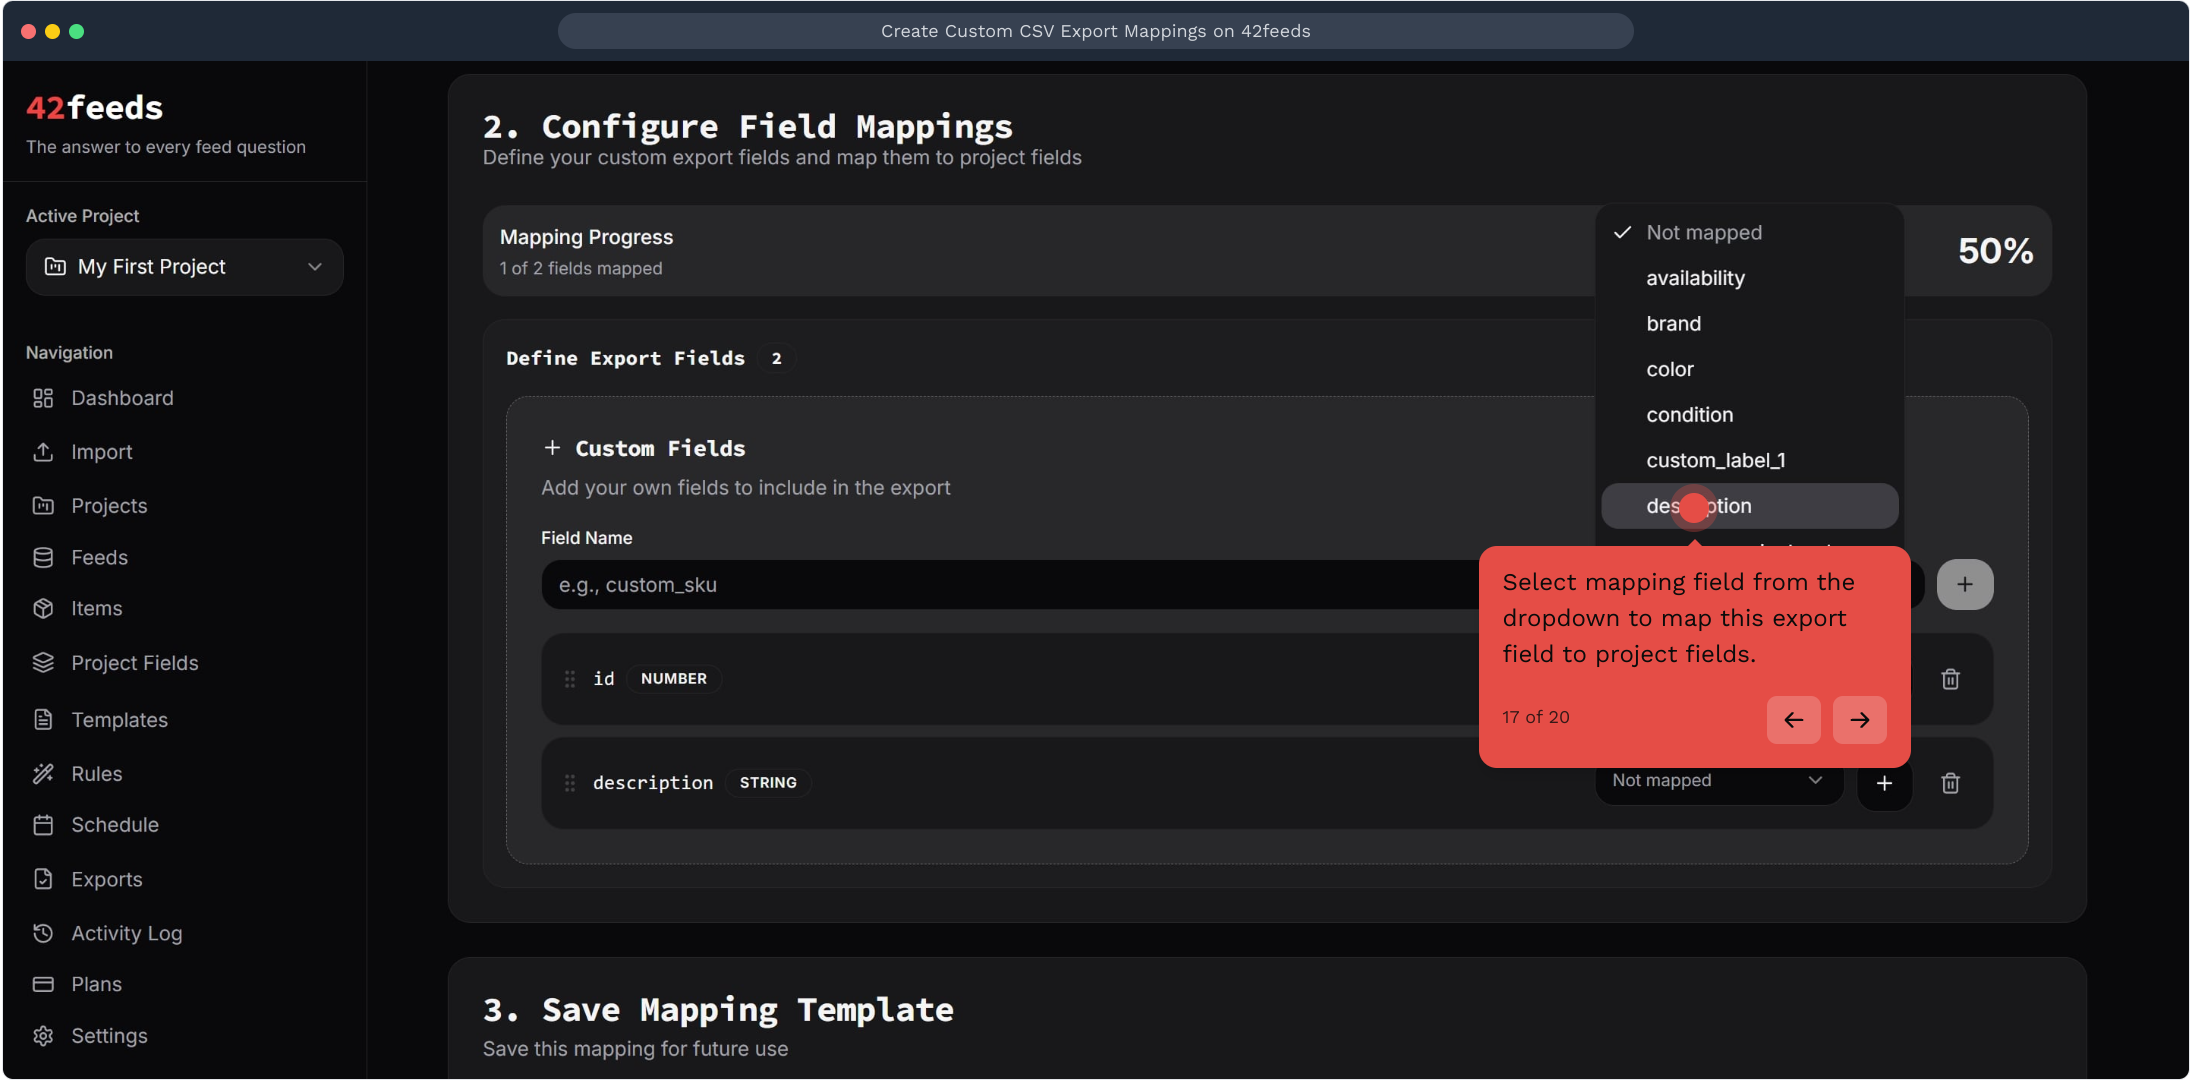Pick custom_label_1 in the dropdown list
2192x1080 pixels.
[1715, 461]
